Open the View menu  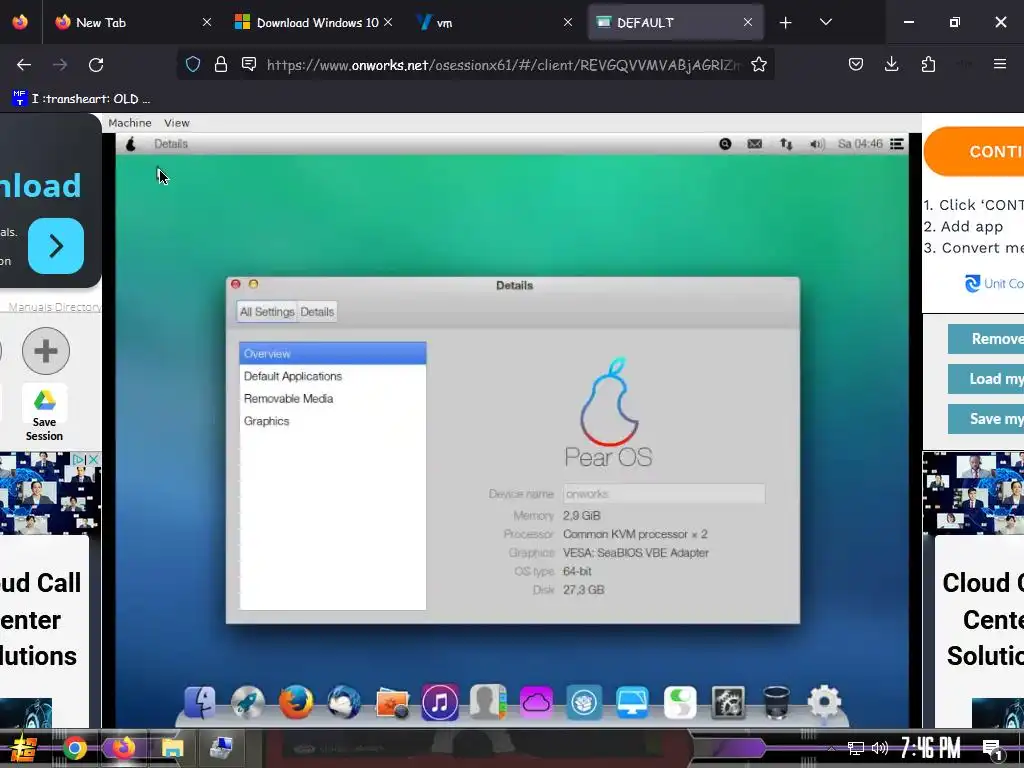point(176,123)
